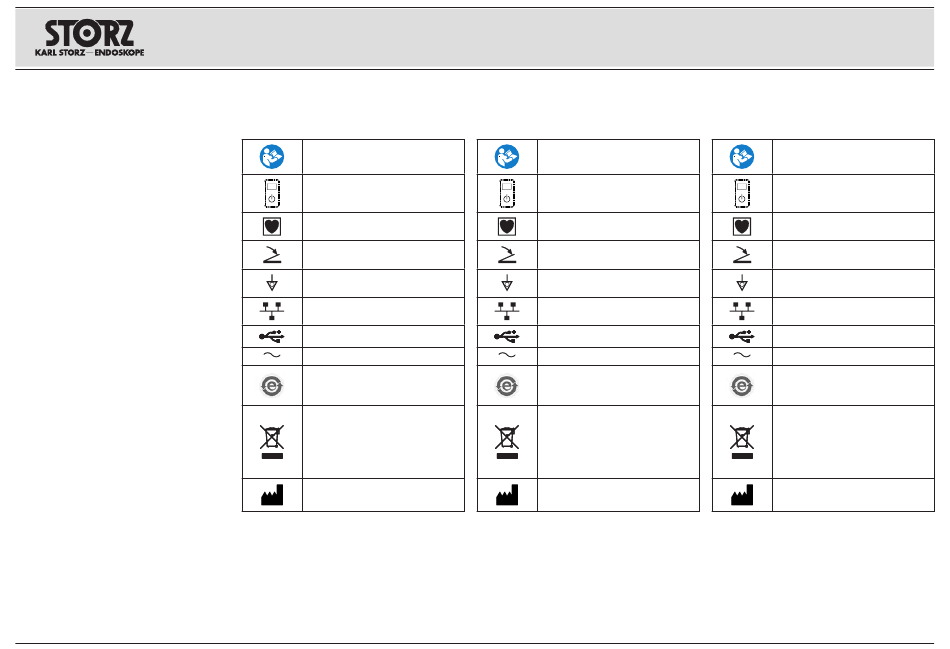Viewport: 950px width, 649px height.
Task: Select the USB symbol in first table
Action: click(272, 336)
